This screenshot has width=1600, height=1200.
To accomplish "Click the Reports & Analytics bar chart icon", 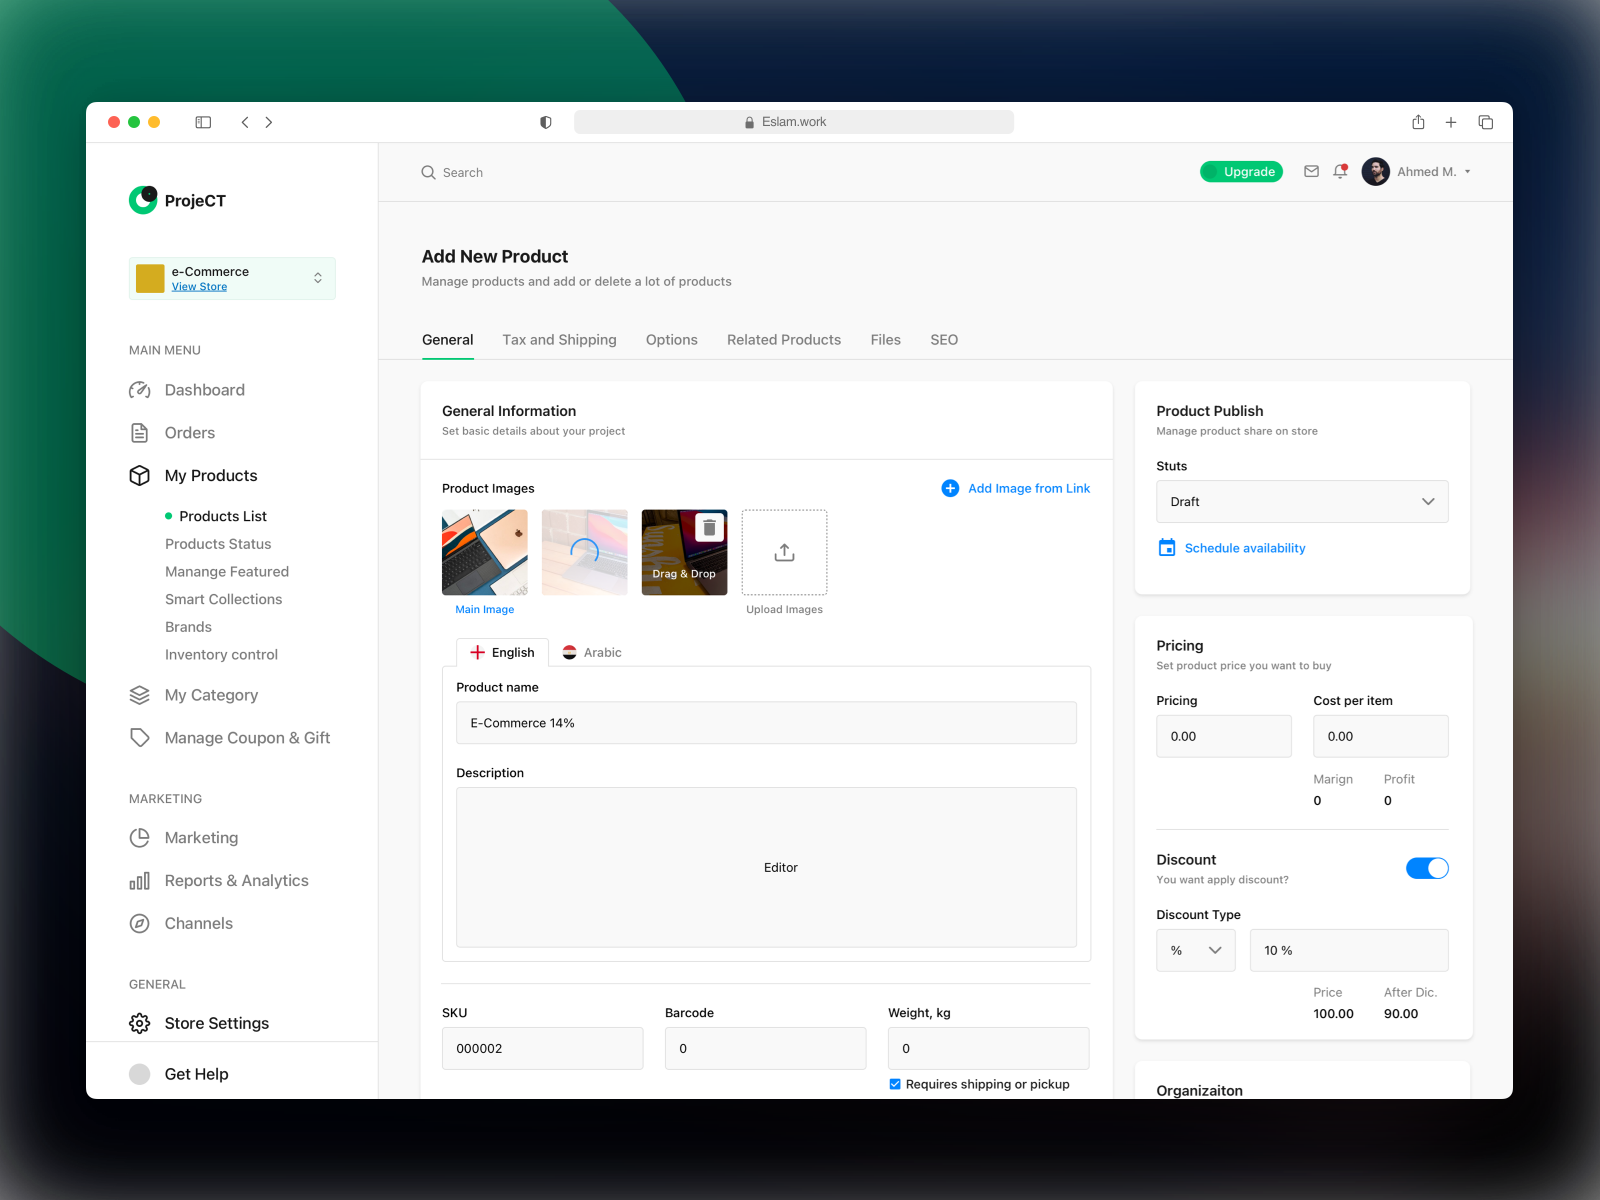I will click(x=140, y=881).
